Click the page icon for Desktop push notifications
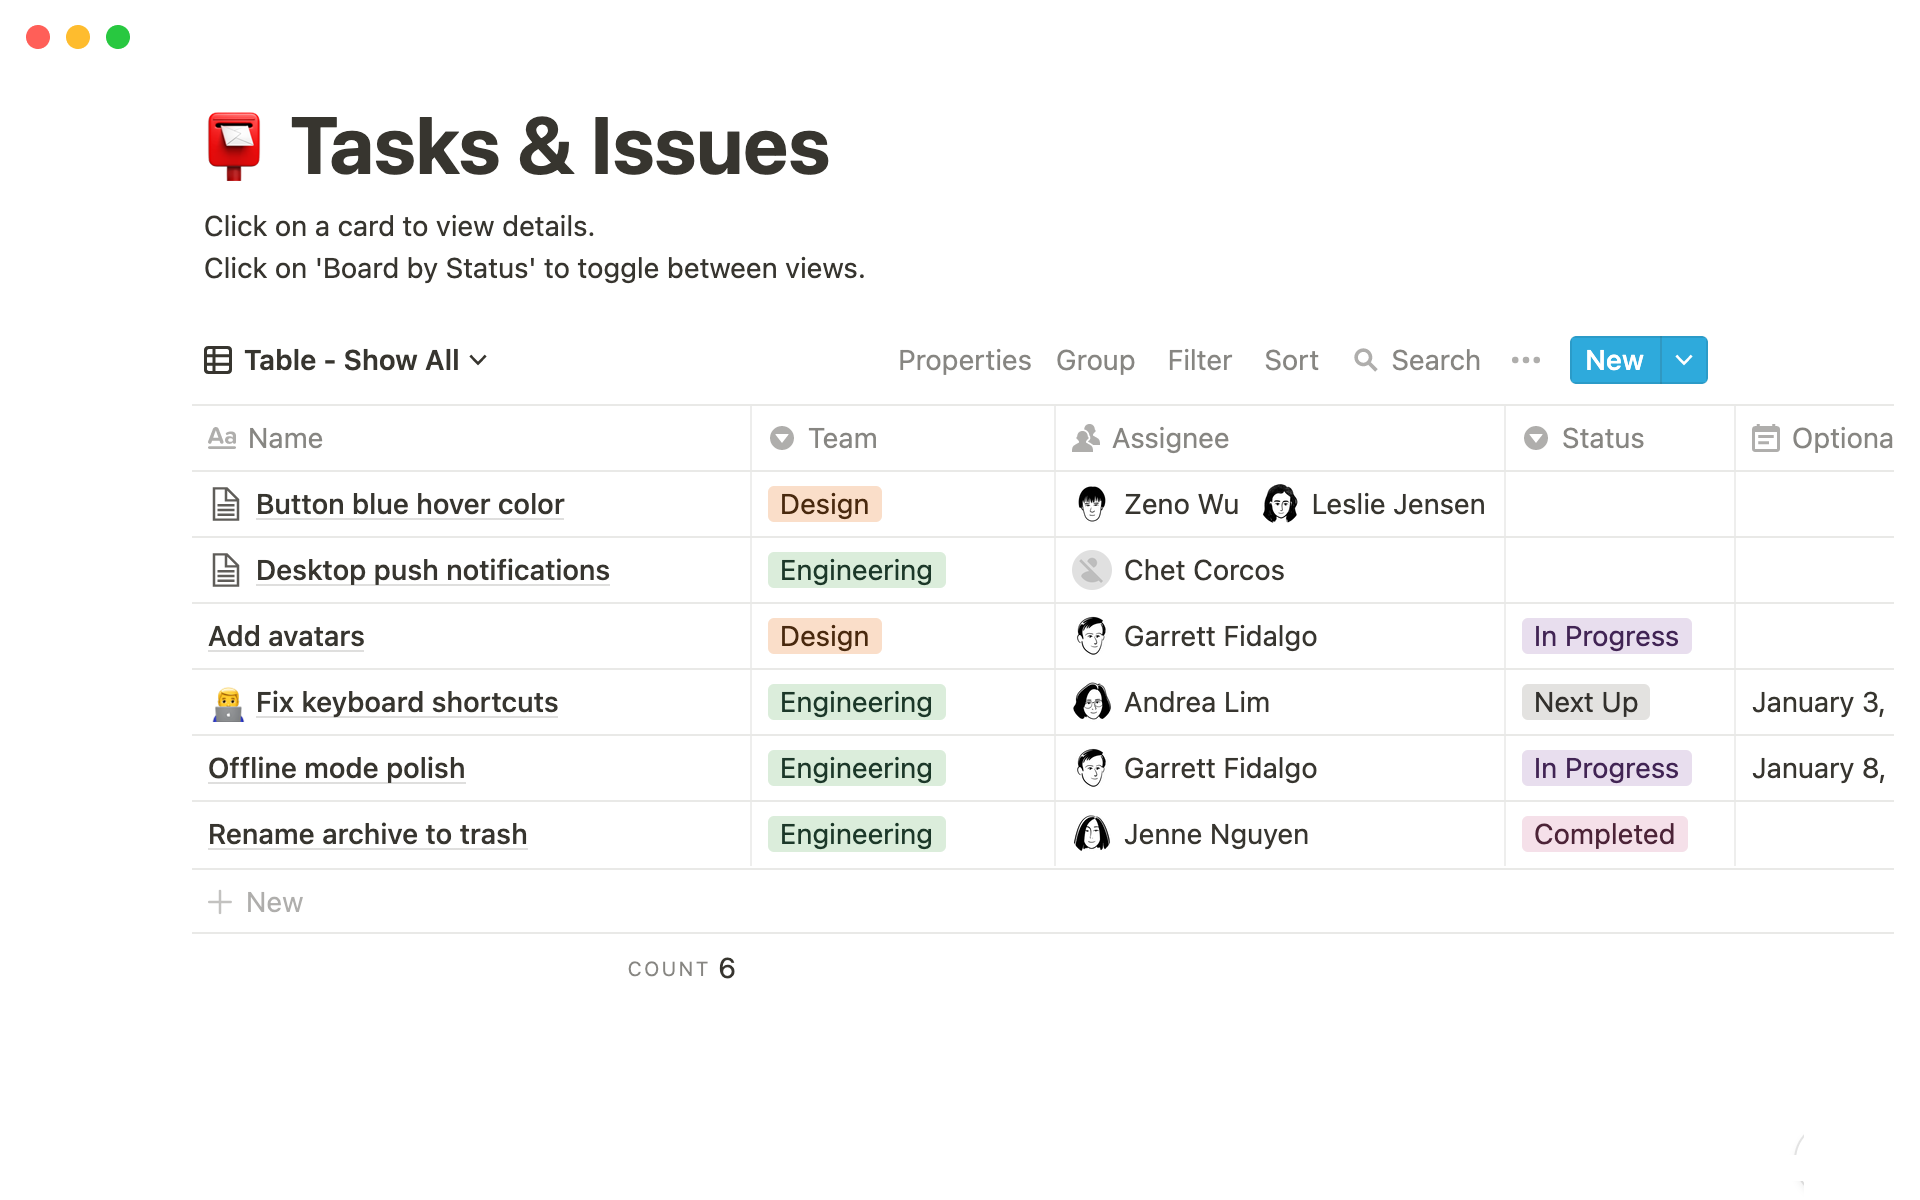The height and width of the screenshot is (1200, 1920). 226,570
